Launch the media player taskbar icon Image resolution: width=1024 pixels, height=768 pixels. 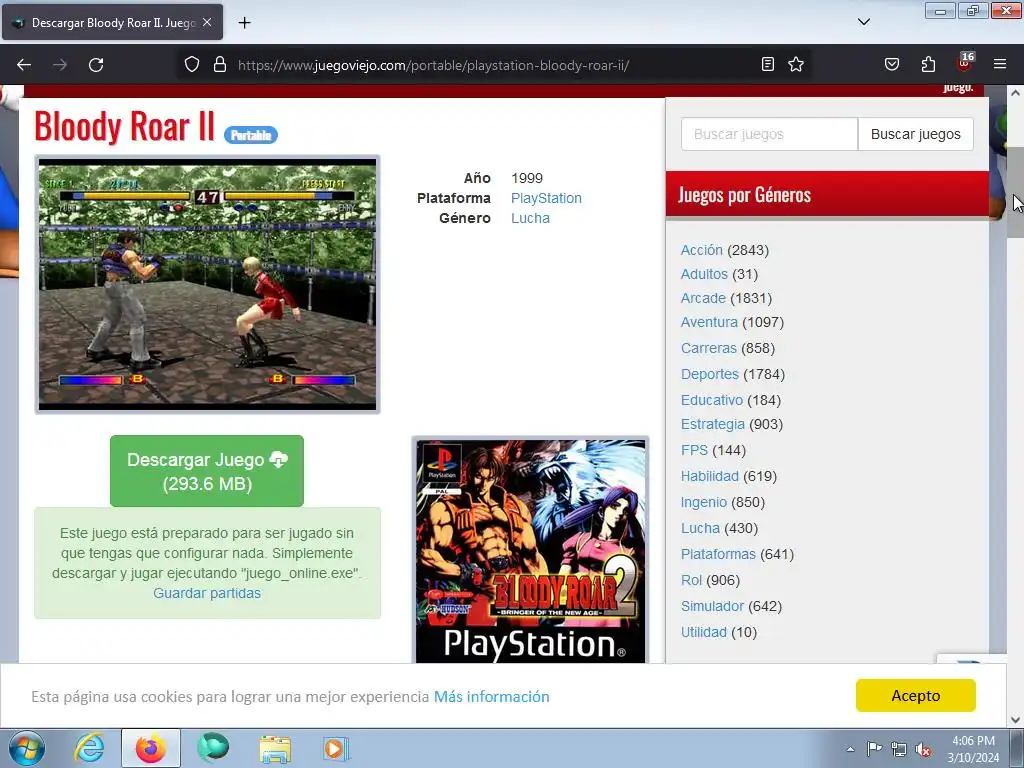(x=336, y=748)
